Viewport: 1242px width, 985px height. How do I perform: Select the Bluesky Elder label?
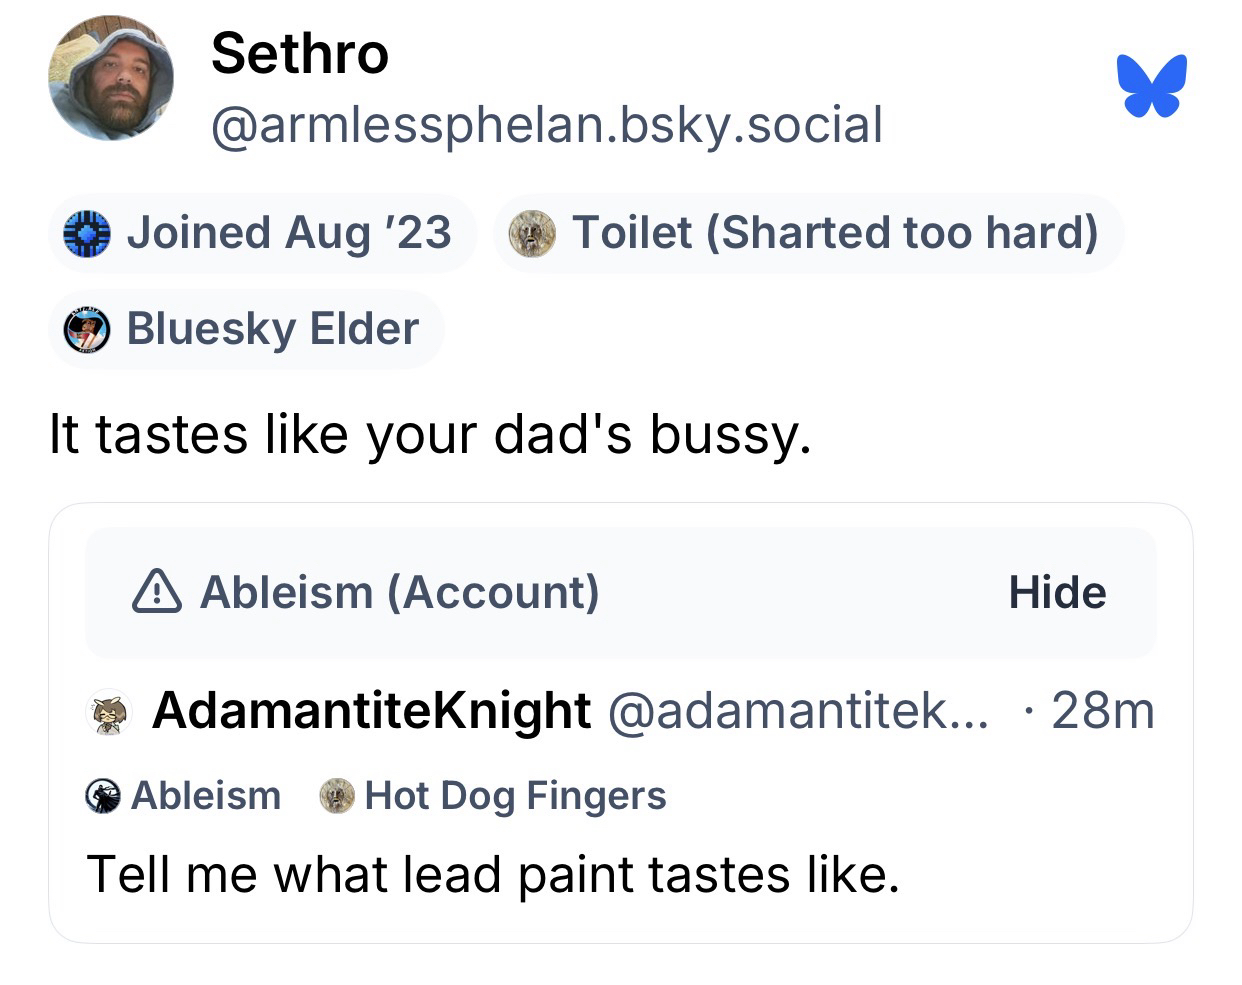pyautogui.click(x=272, y=329)
